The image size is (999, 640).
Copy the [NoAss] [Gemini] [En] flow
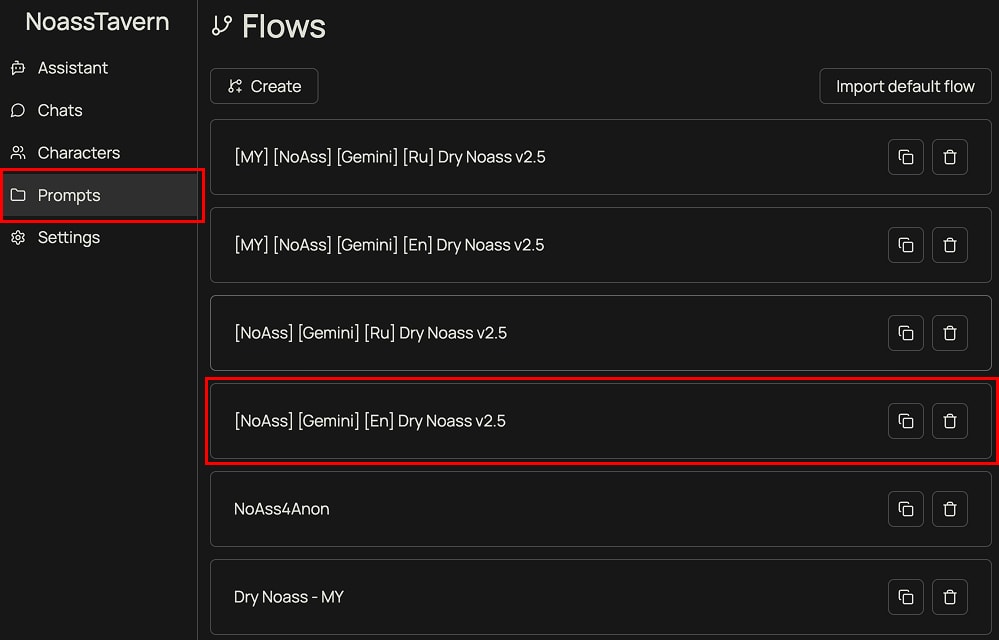click(x=905, y=421)
